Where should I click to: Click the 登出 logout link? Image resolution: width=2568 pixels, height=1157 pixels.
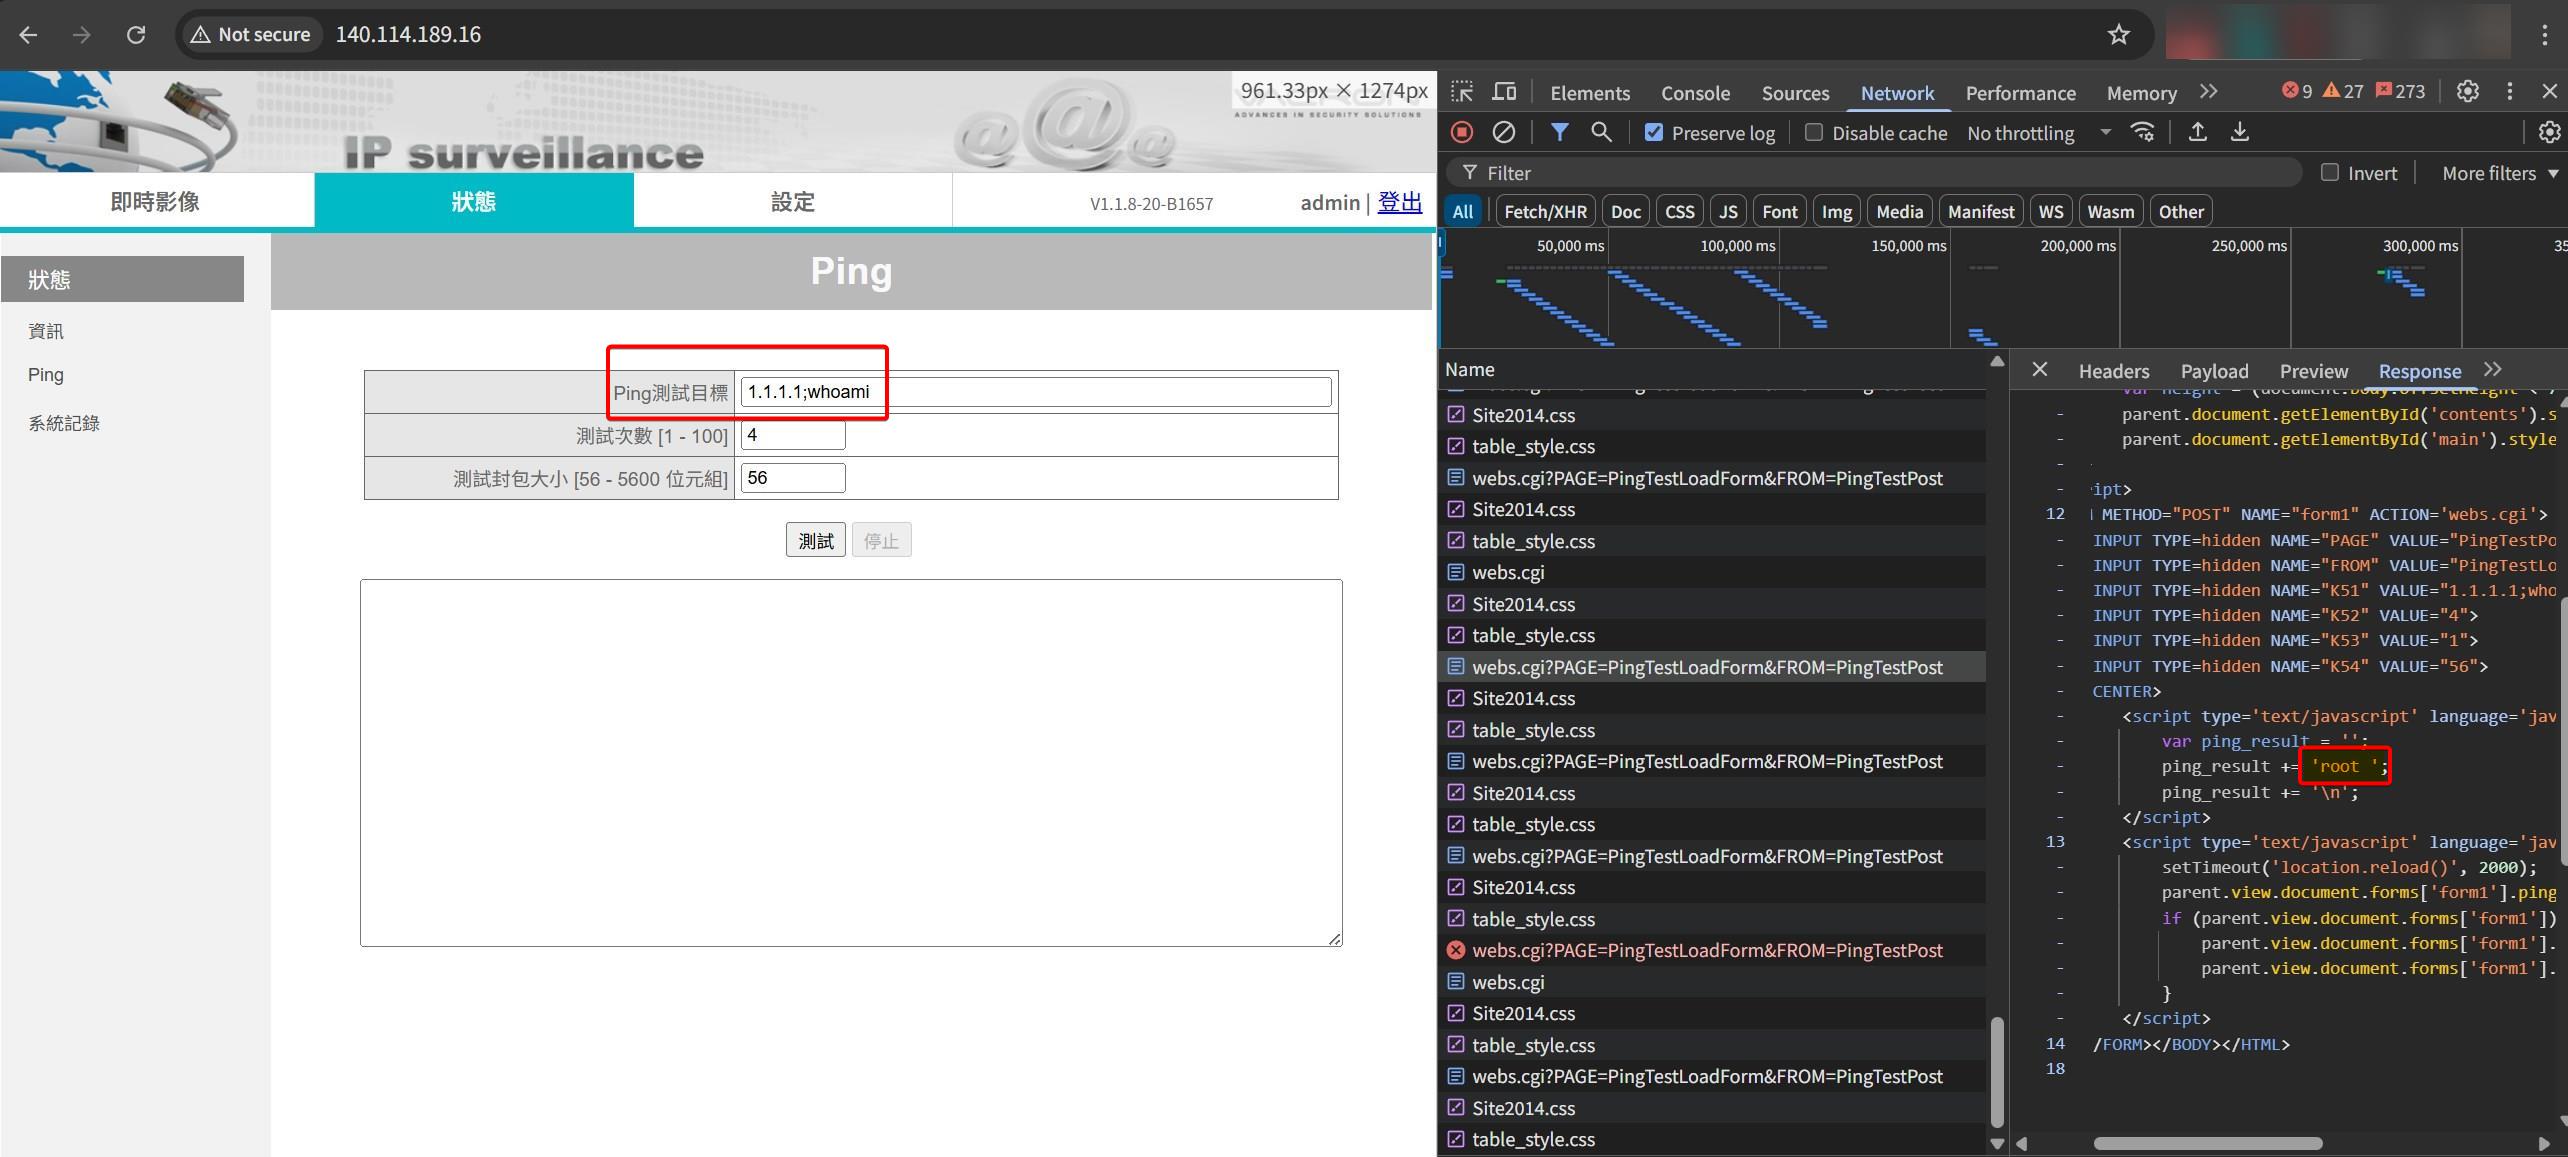pos(1400,202)
